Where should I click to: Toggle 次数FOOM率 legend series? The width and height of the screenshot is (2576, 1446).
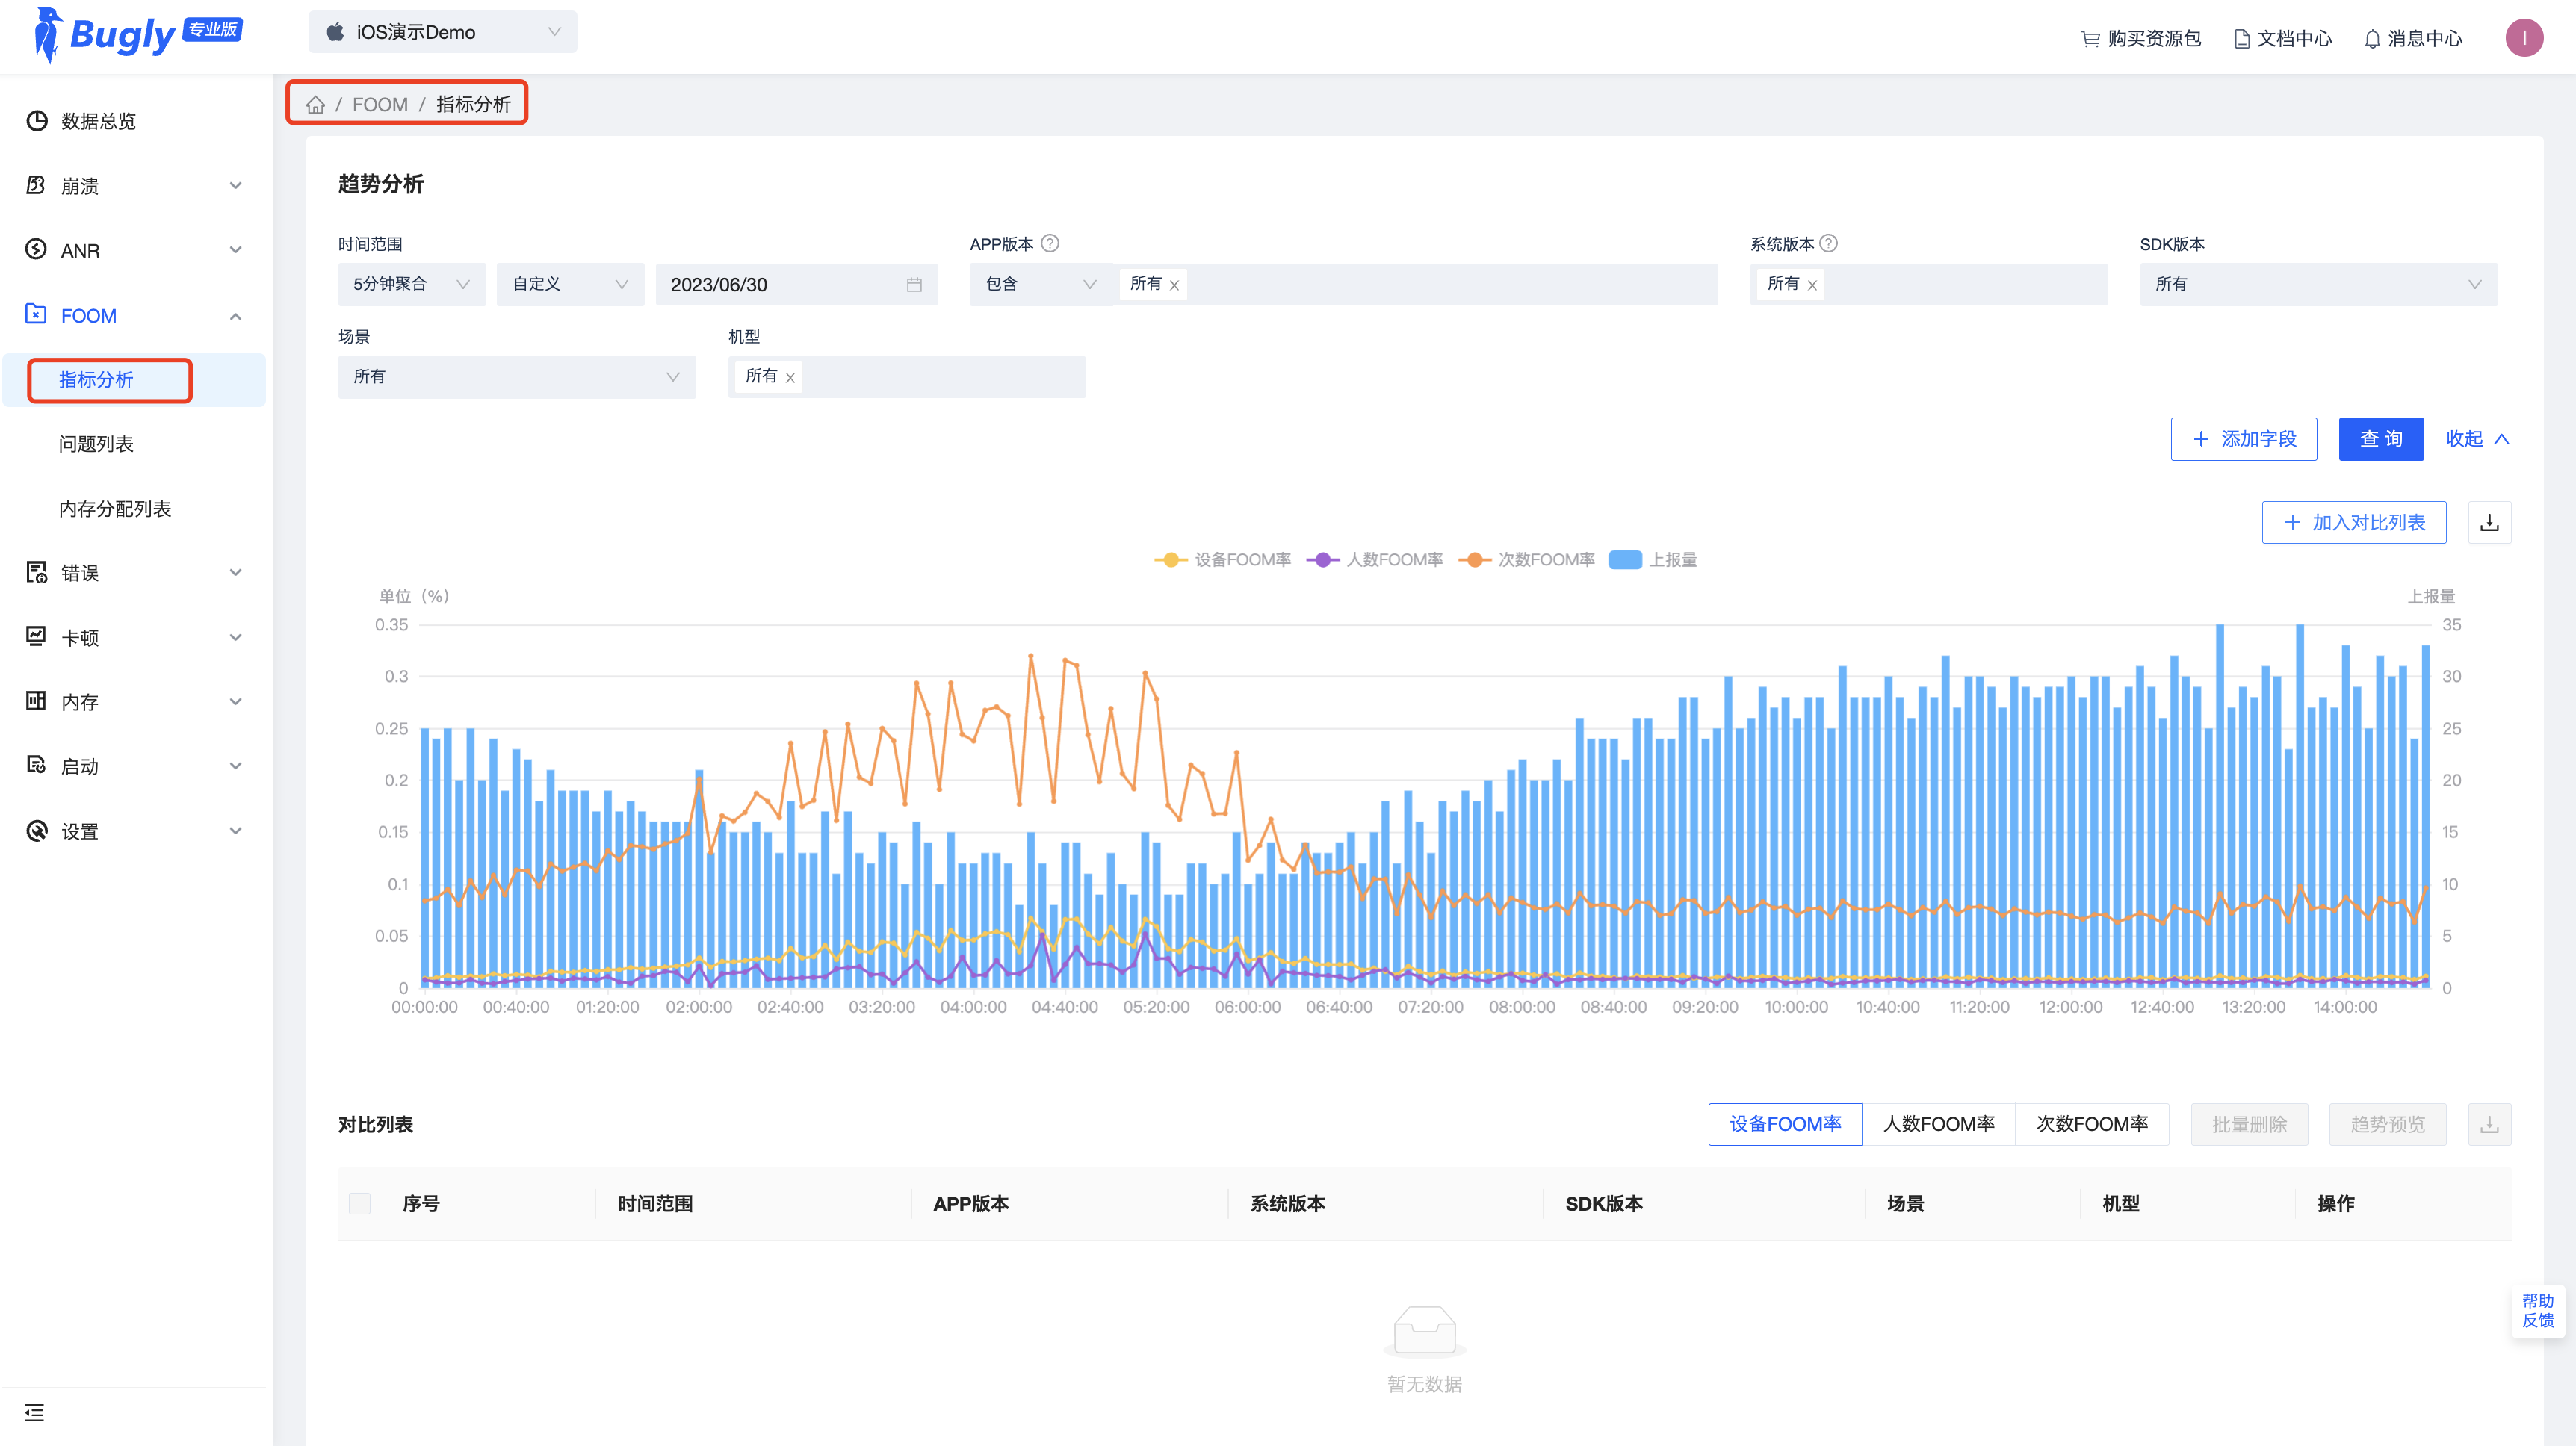pyautogui.click(x=1527, y=560)
